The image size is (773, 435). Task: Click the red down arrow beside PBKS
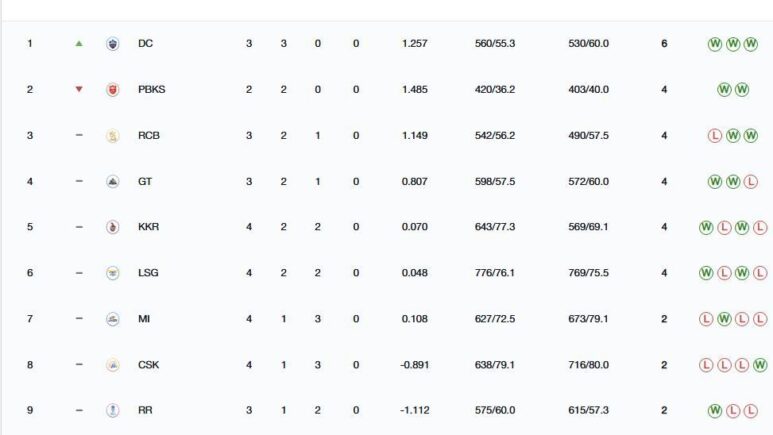pos(79,90)
